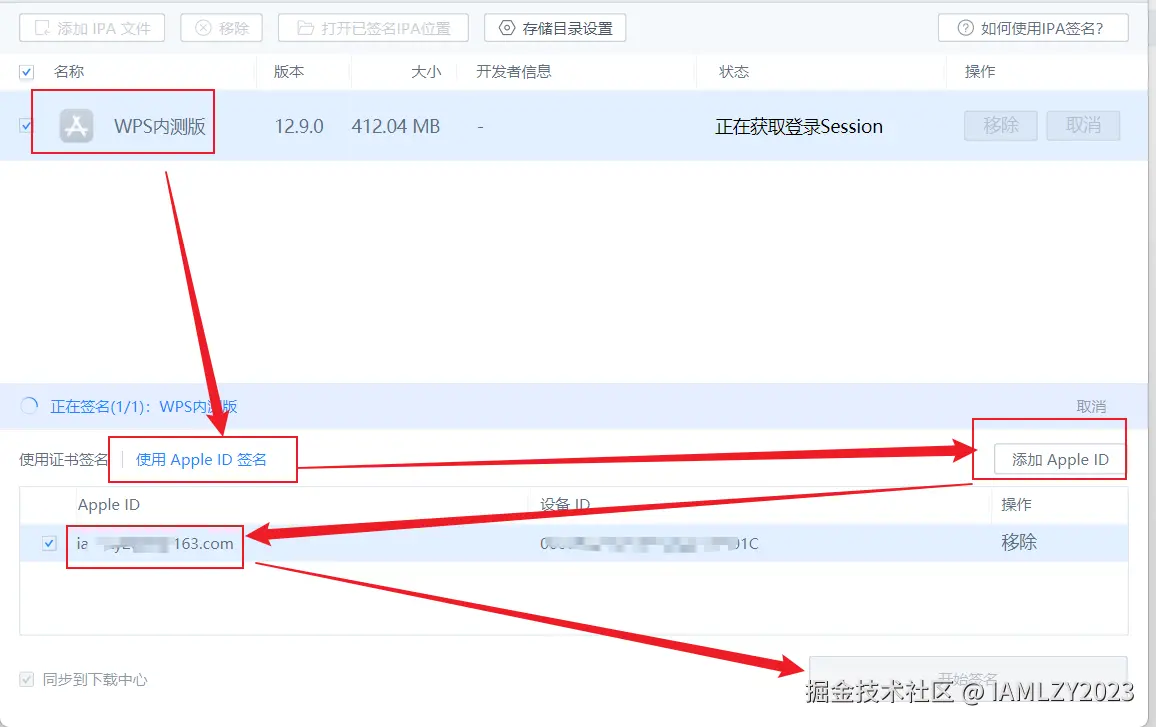This screenshot has width=1156, height=727.
Task: Select the WPS内测版 app name
Action: (159, 126)
